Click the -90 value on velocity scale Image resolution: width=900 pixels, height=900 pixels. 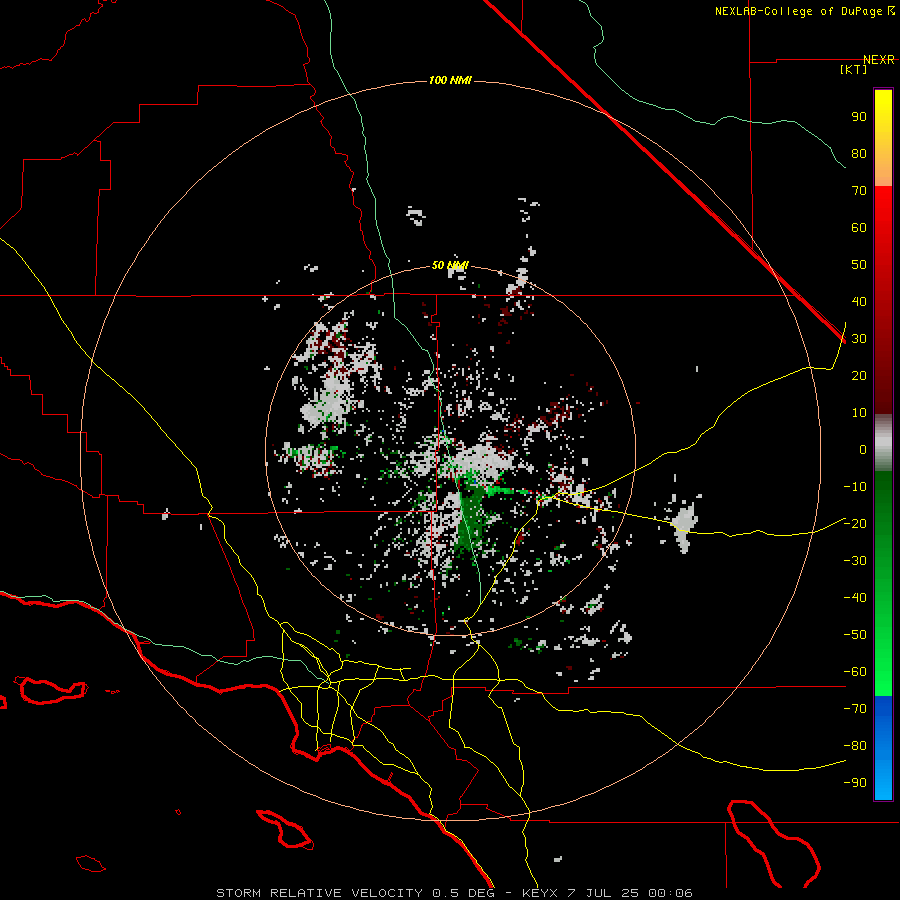855,783
